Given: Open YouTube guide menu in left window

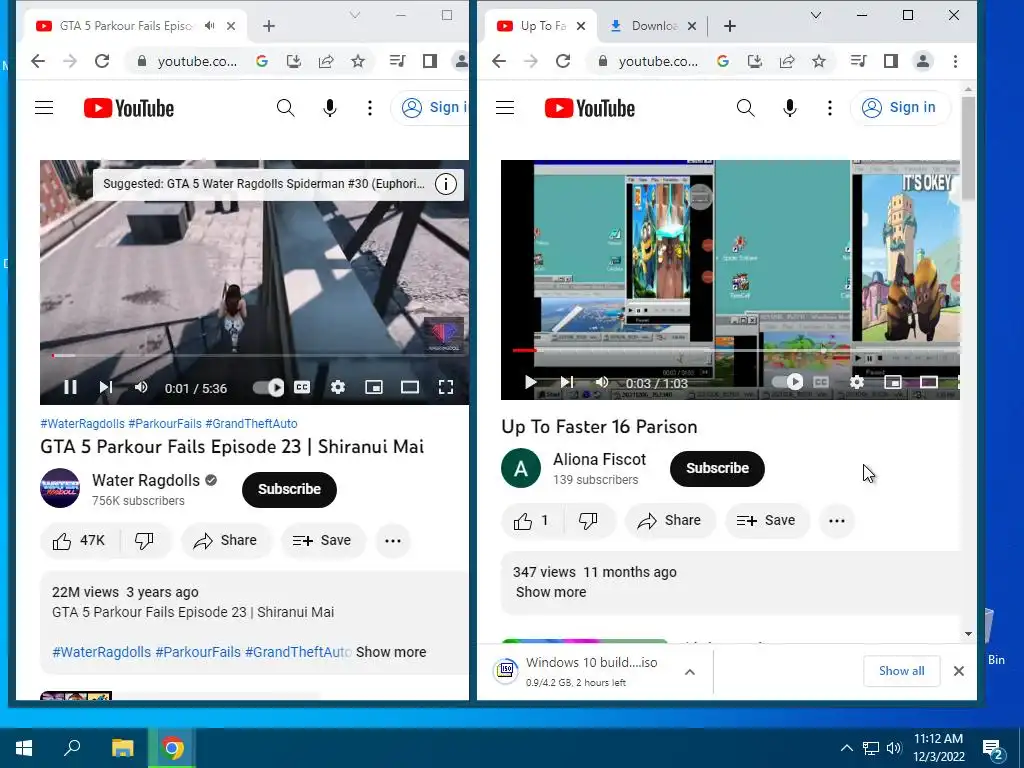Looking at the screenshot, I should [x=44, y=108].
